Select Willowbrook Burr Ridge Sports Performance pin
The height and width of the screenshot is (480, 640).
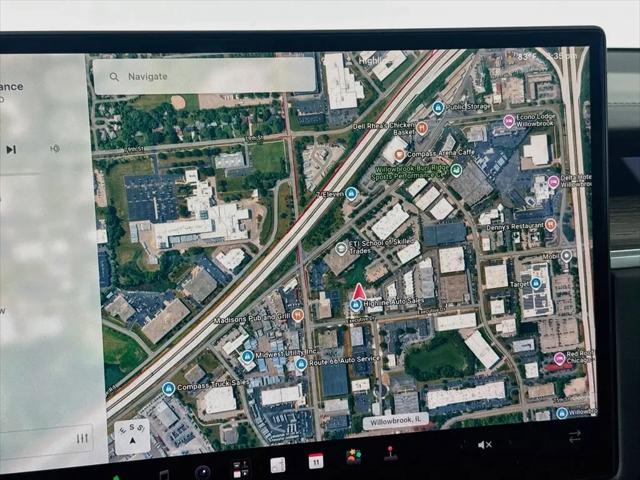coord(456,170)
